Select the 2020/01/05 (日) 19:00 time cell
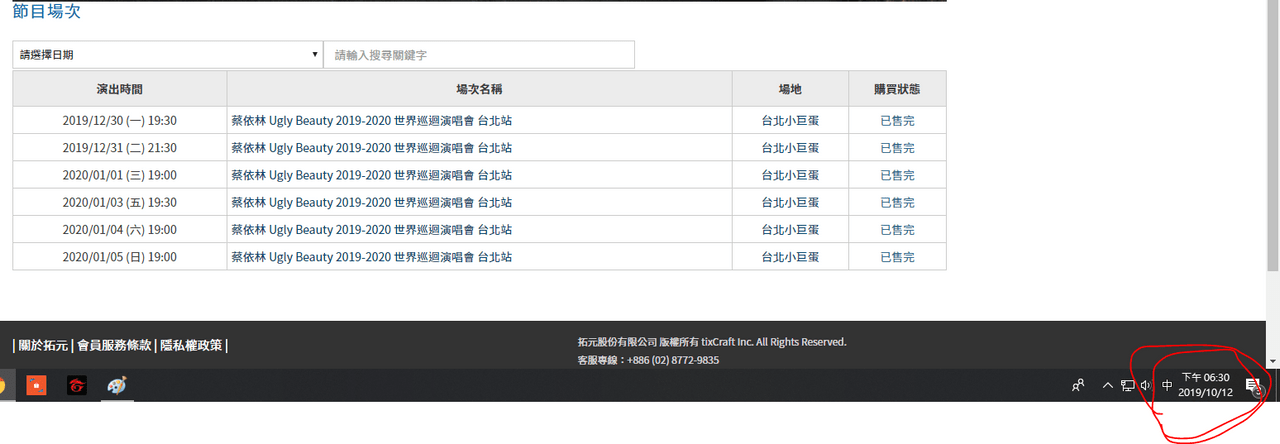The width and height of the screenshot is (1280, 444). tap(120, 257)
